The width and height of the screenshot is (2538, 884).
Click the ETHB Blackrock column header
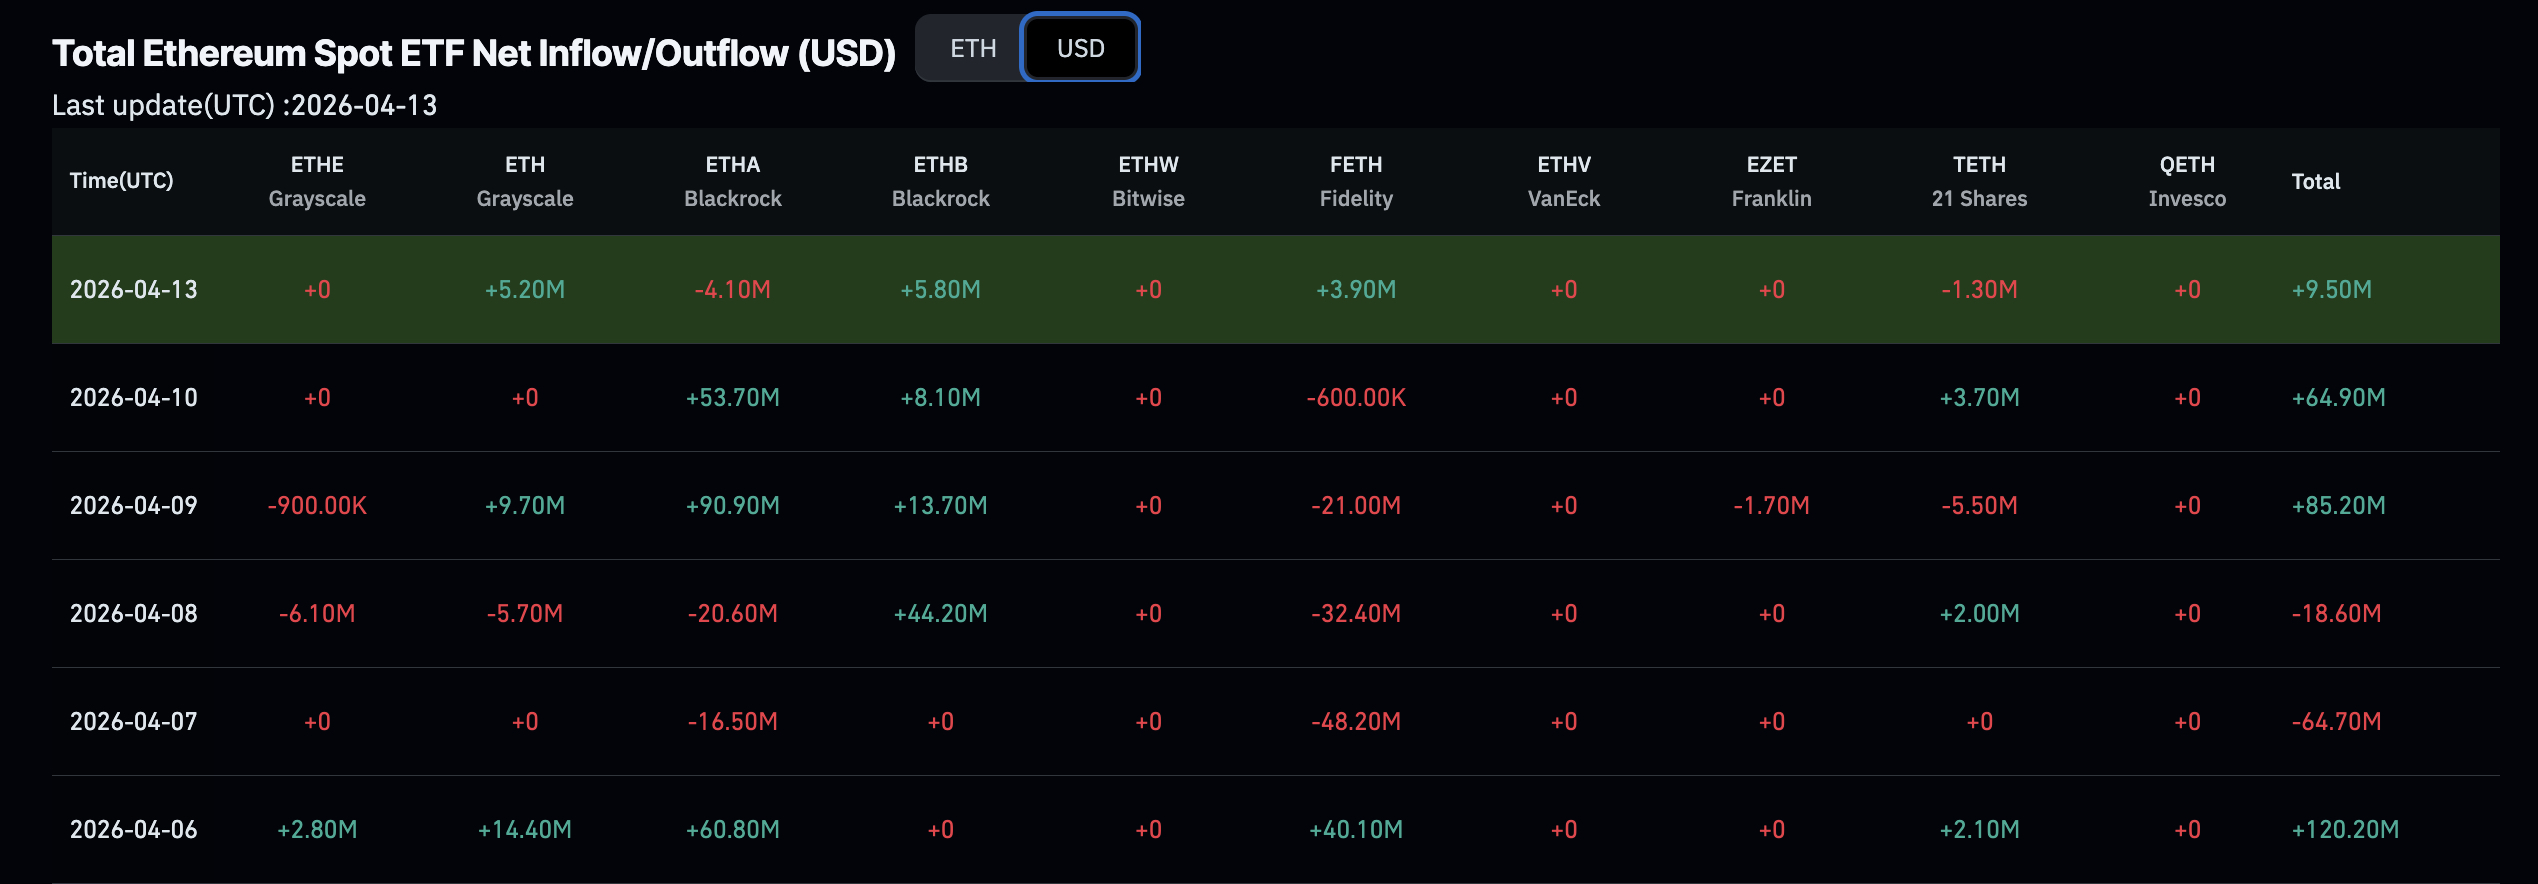tap(940, 181)
